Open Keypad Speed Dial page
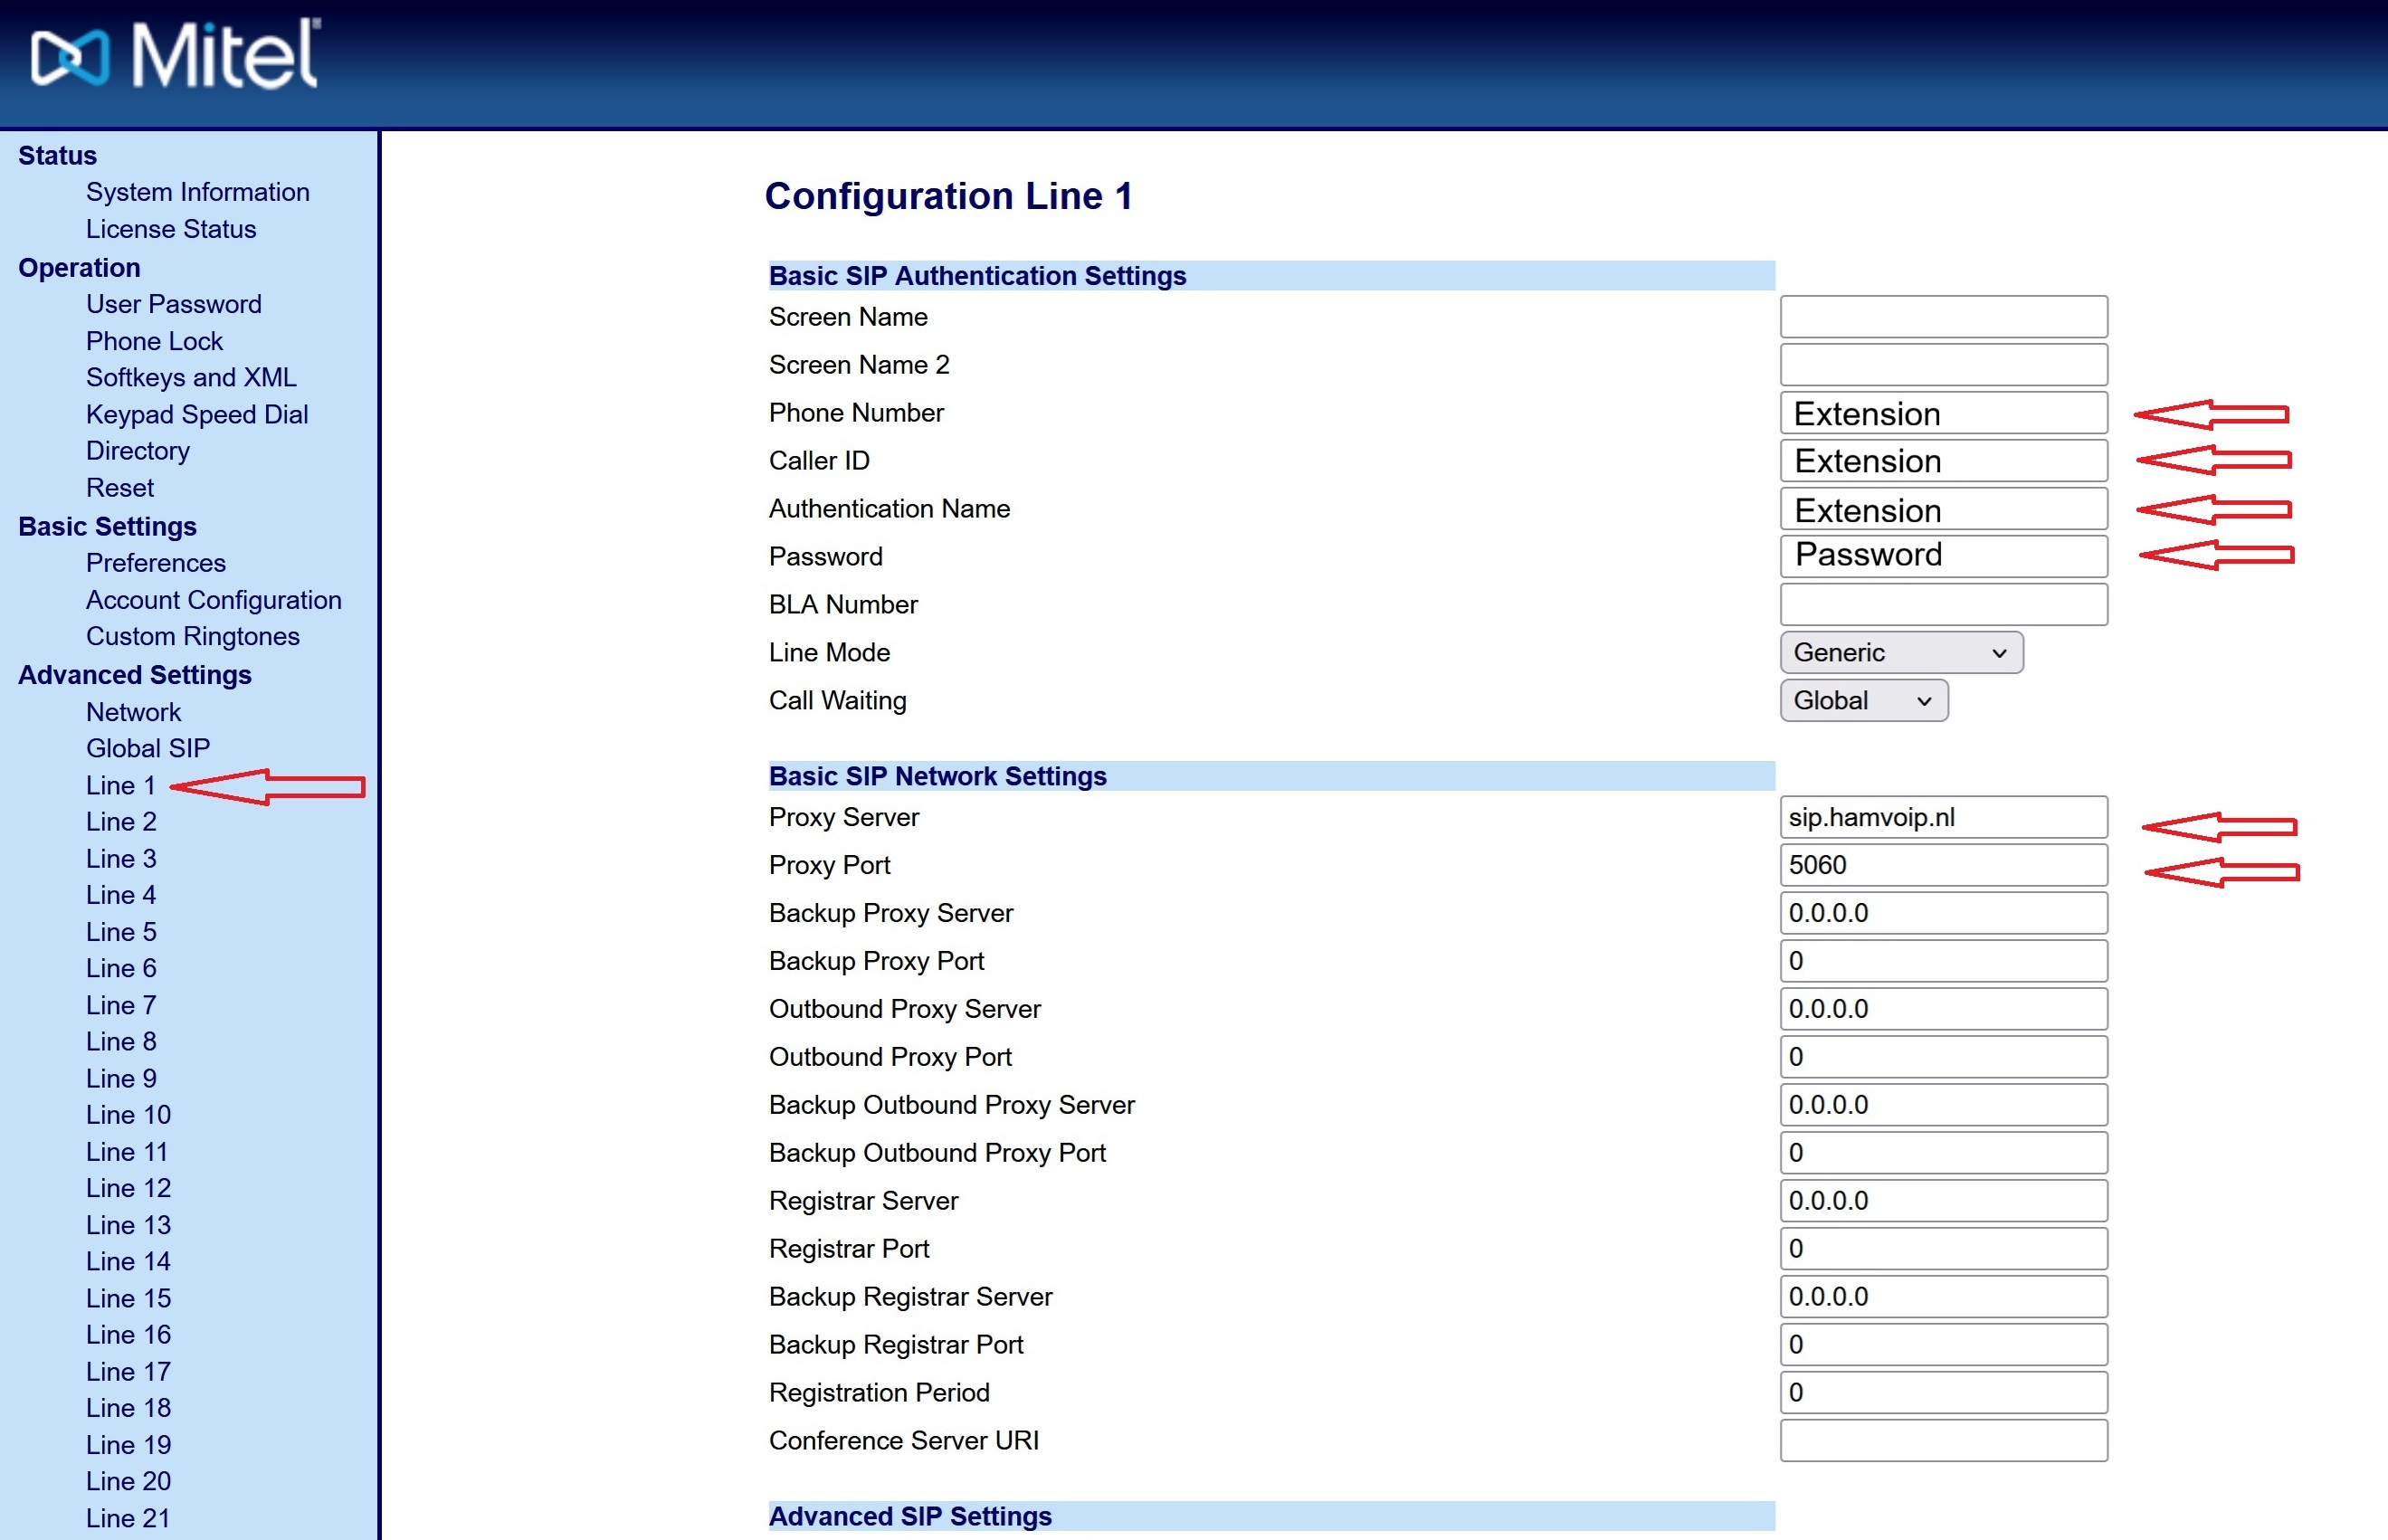 tap(196, 414)
